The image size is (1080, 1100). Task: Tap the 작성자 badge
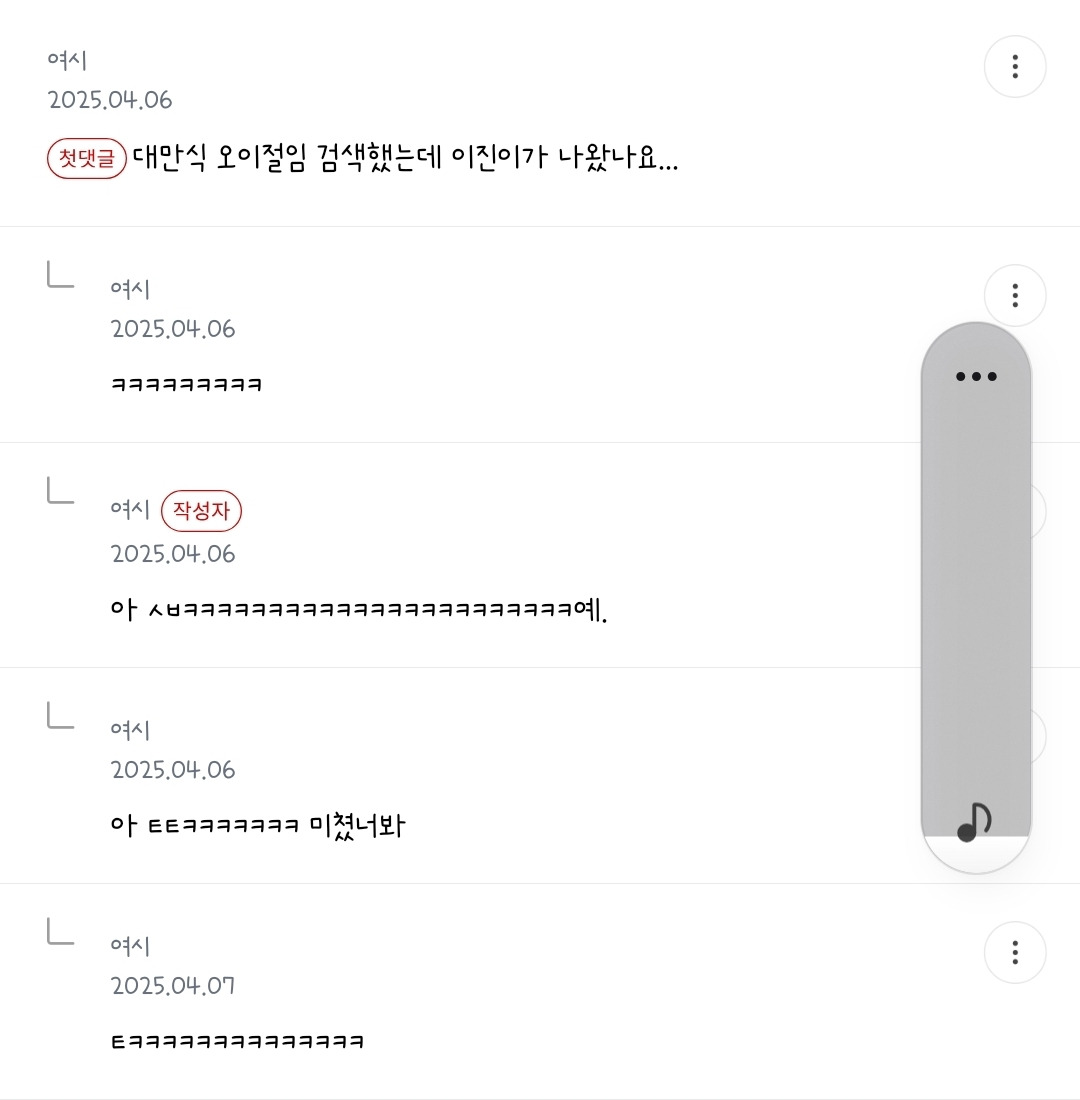click(202, 512)
